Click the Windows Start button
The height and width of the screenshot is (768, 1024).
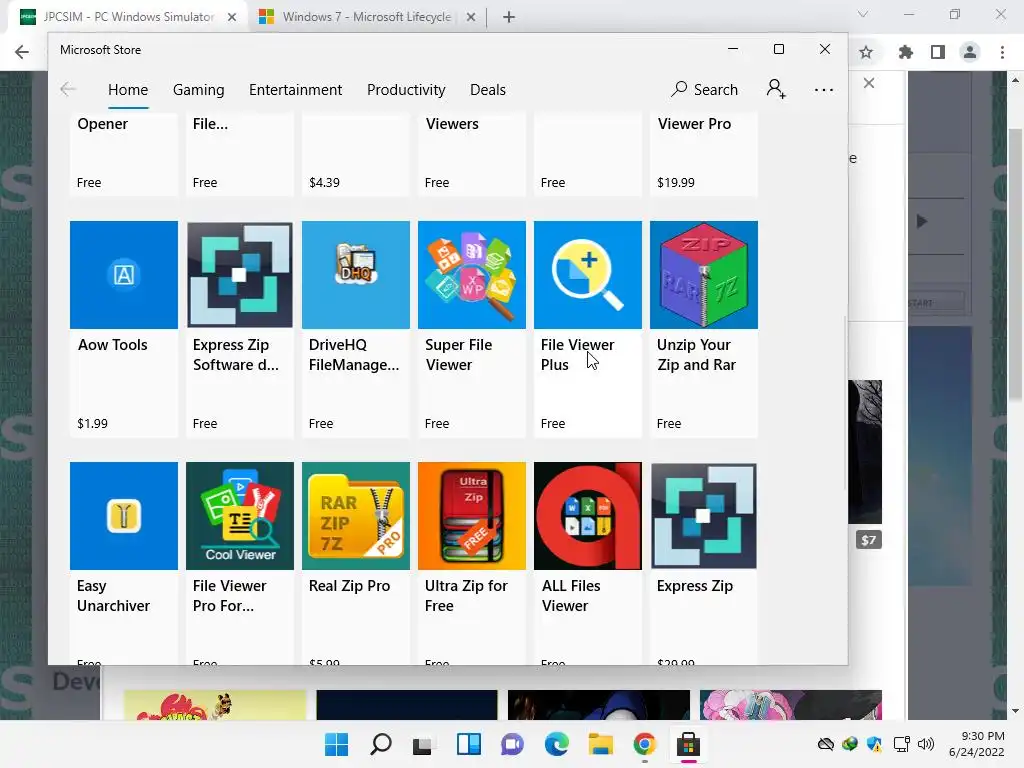pyautogui.click(x=336, y=744)
